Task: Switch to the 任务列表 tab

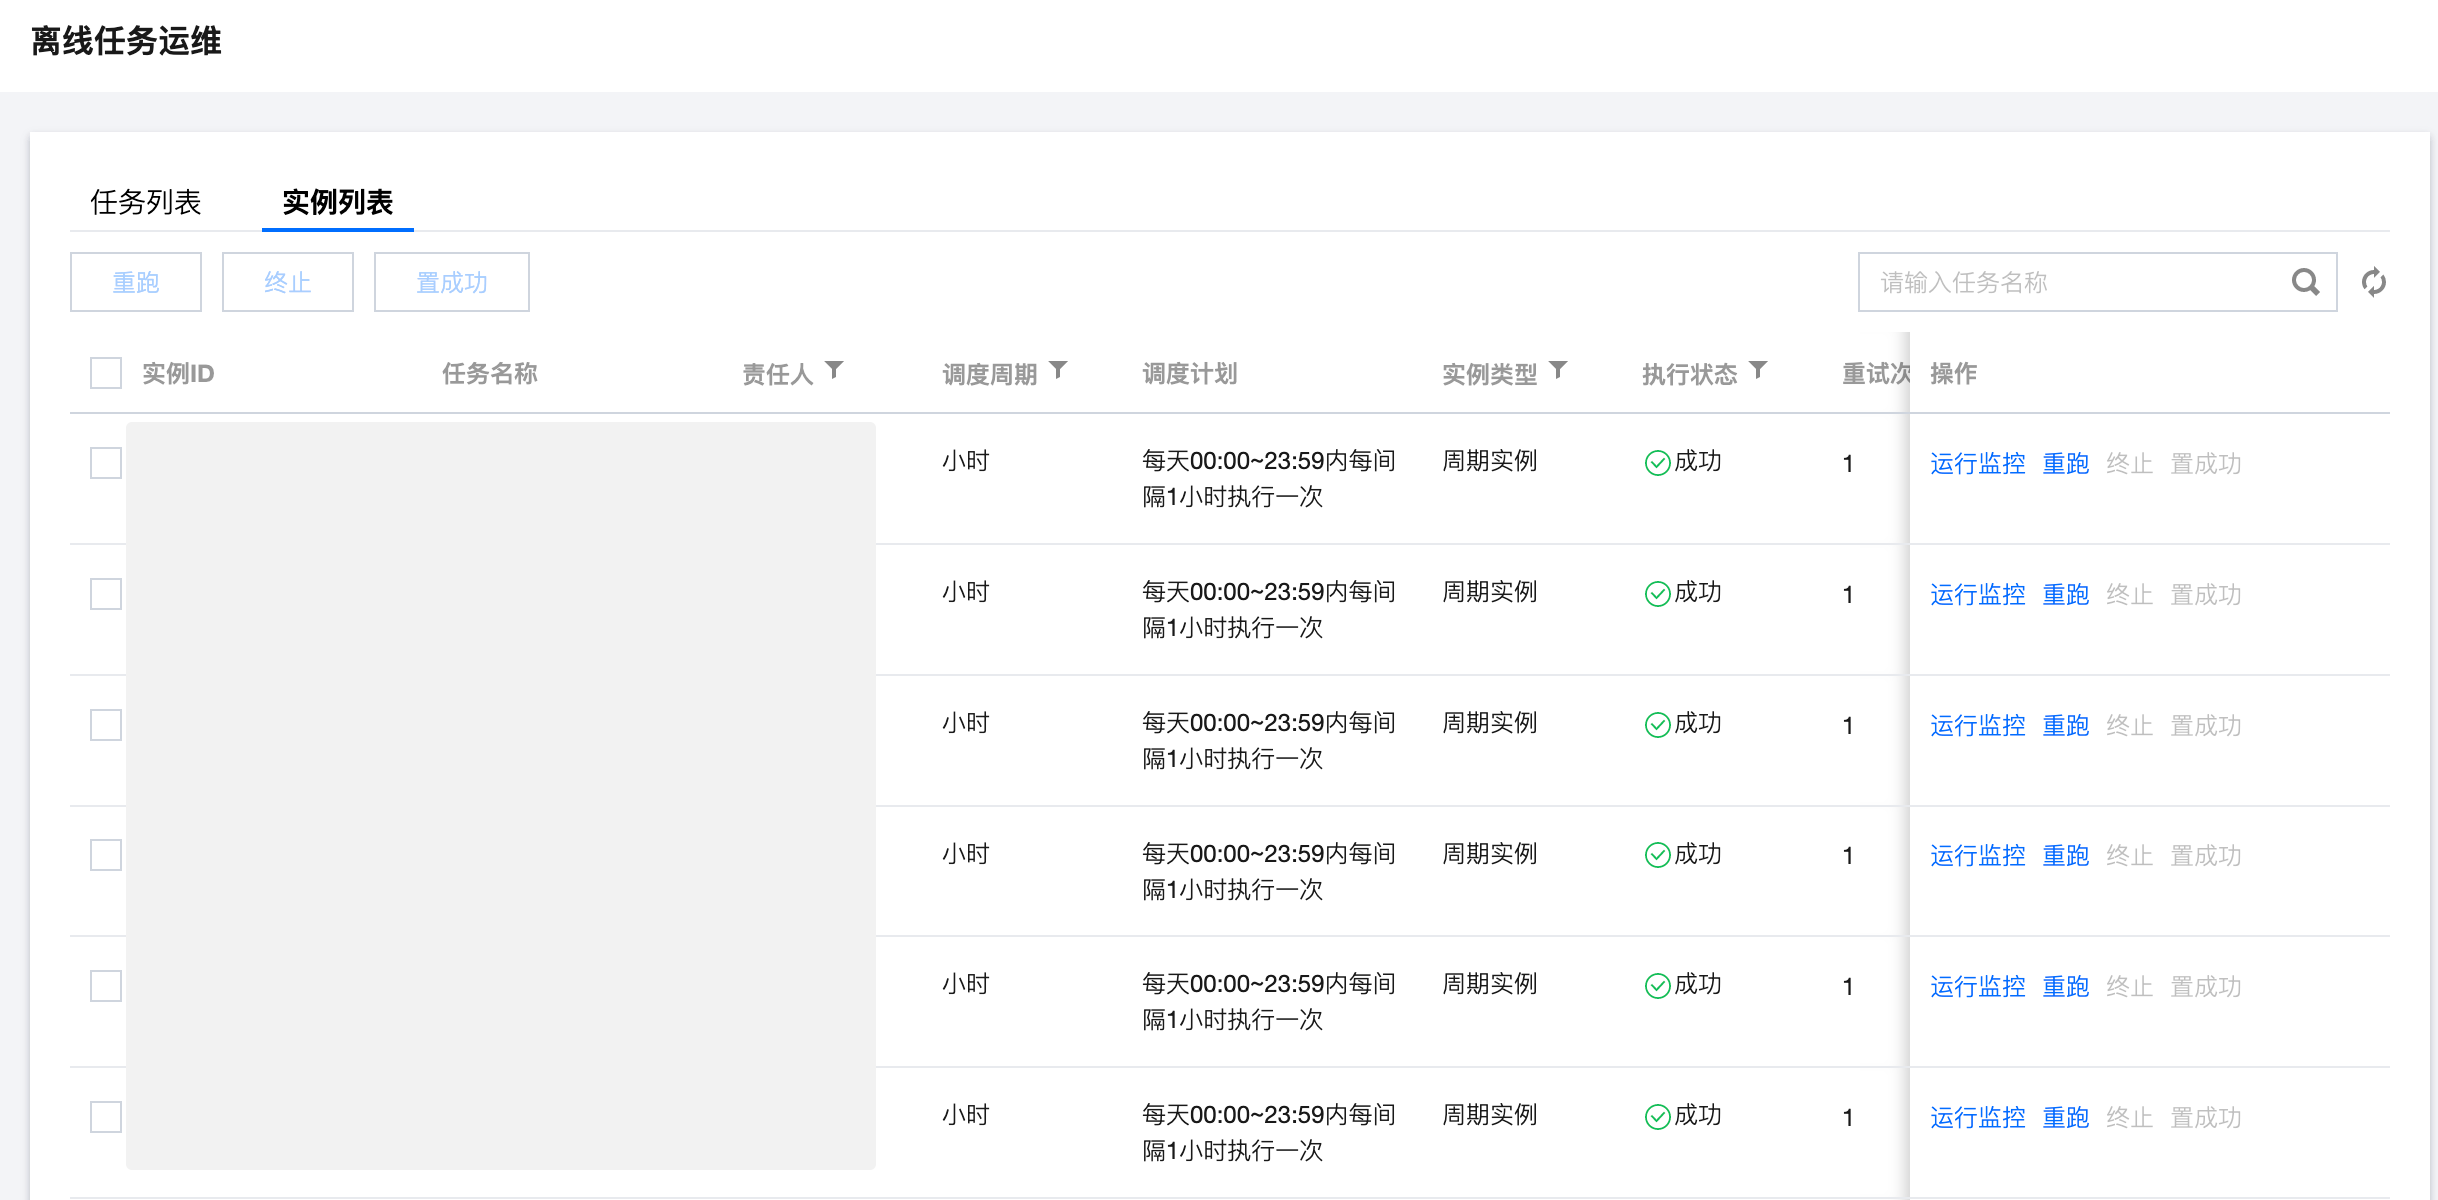Action: pos(146,202)
